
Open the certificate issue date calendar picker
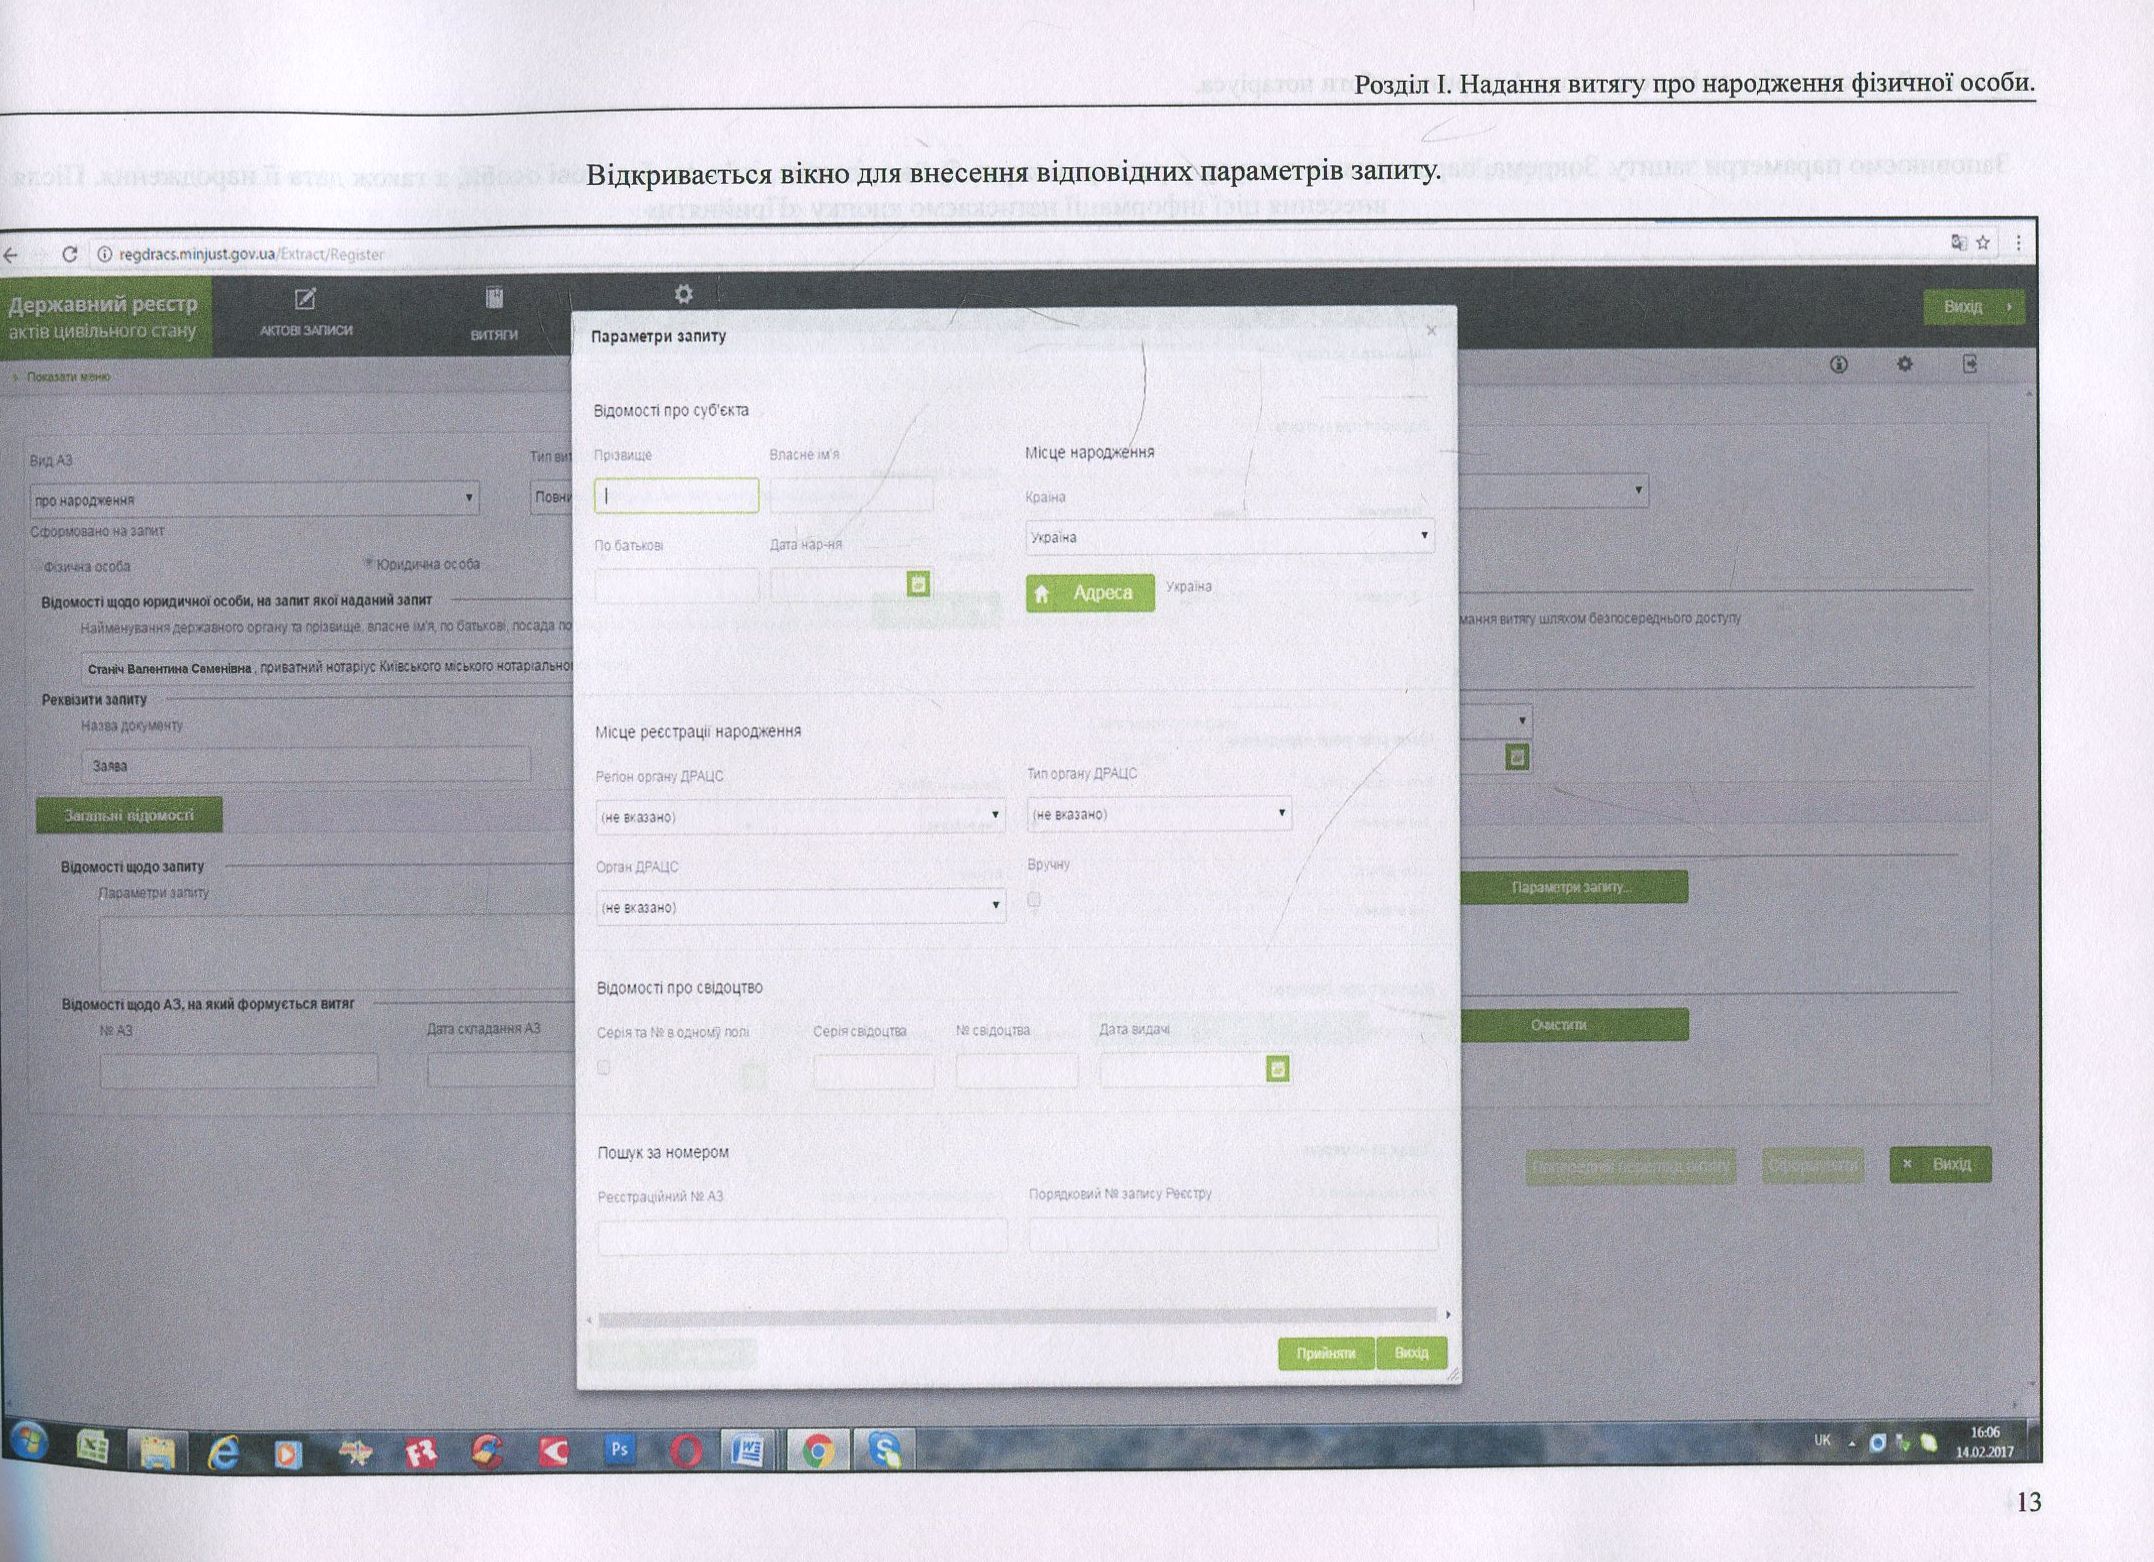1277,1069
